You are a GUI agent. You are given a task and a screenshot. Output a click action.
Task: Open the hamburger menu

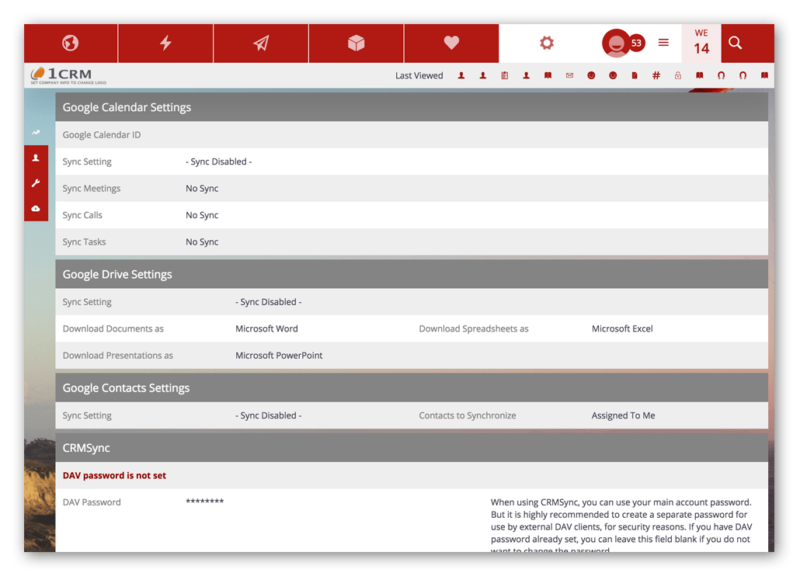tap(664, 43)
